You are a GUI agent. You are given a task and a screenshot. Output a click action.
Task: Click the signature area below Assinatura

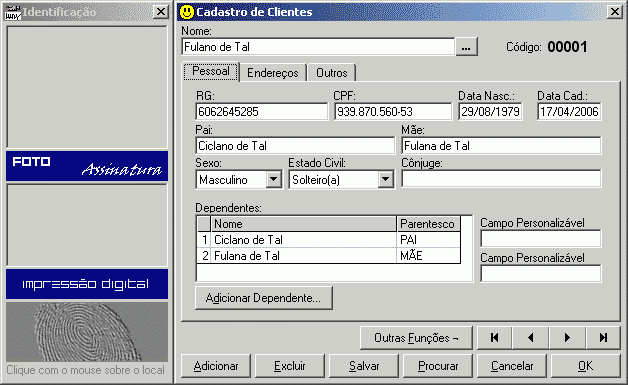tap(87, 225)
